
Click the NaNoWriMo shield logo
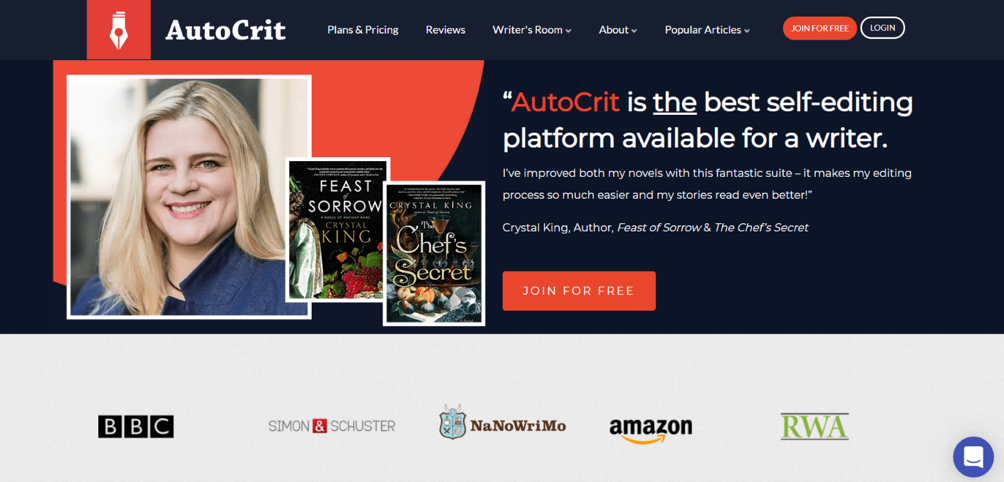(453, 422)
